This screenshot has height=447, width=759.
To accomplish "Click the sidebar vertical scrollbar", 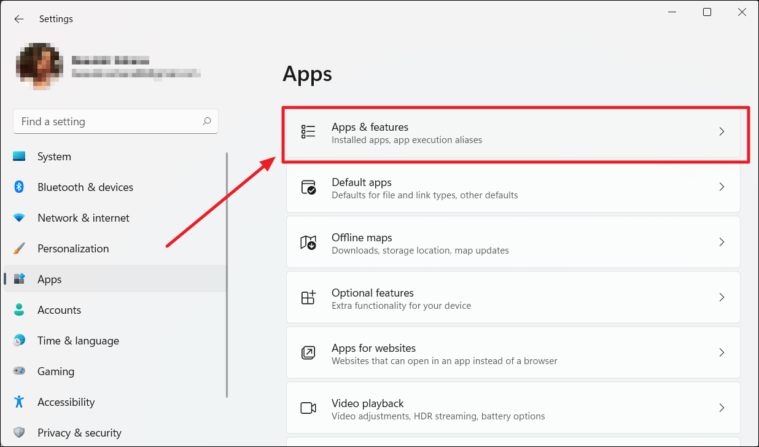I will click(x=227, y=275).
